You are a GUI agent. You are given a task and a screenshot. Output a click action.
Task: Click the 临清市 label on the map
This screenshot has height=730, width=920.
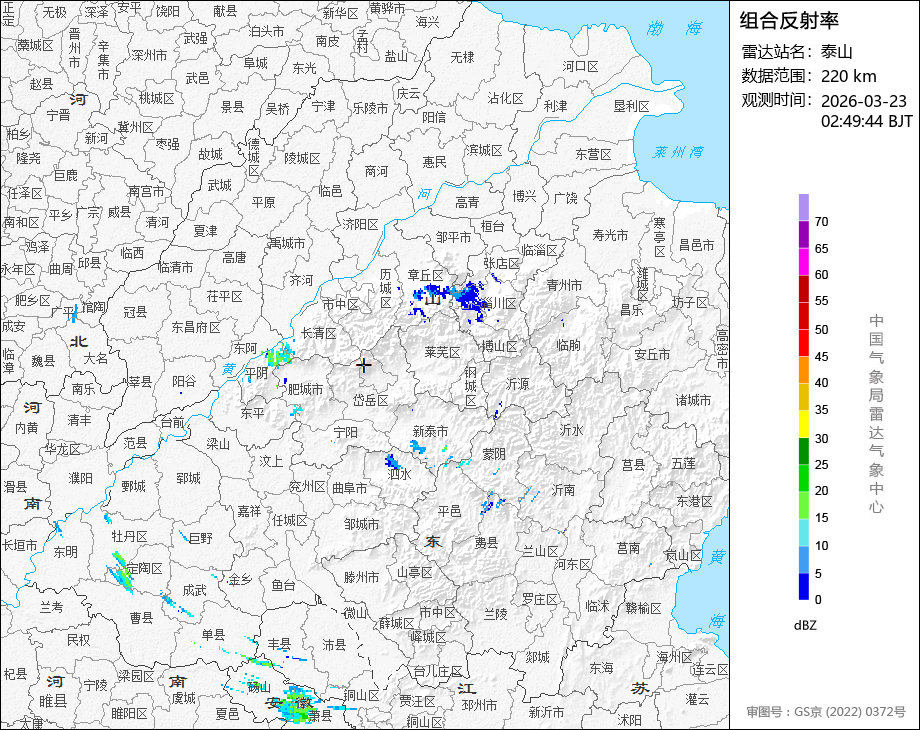(175, 268)
